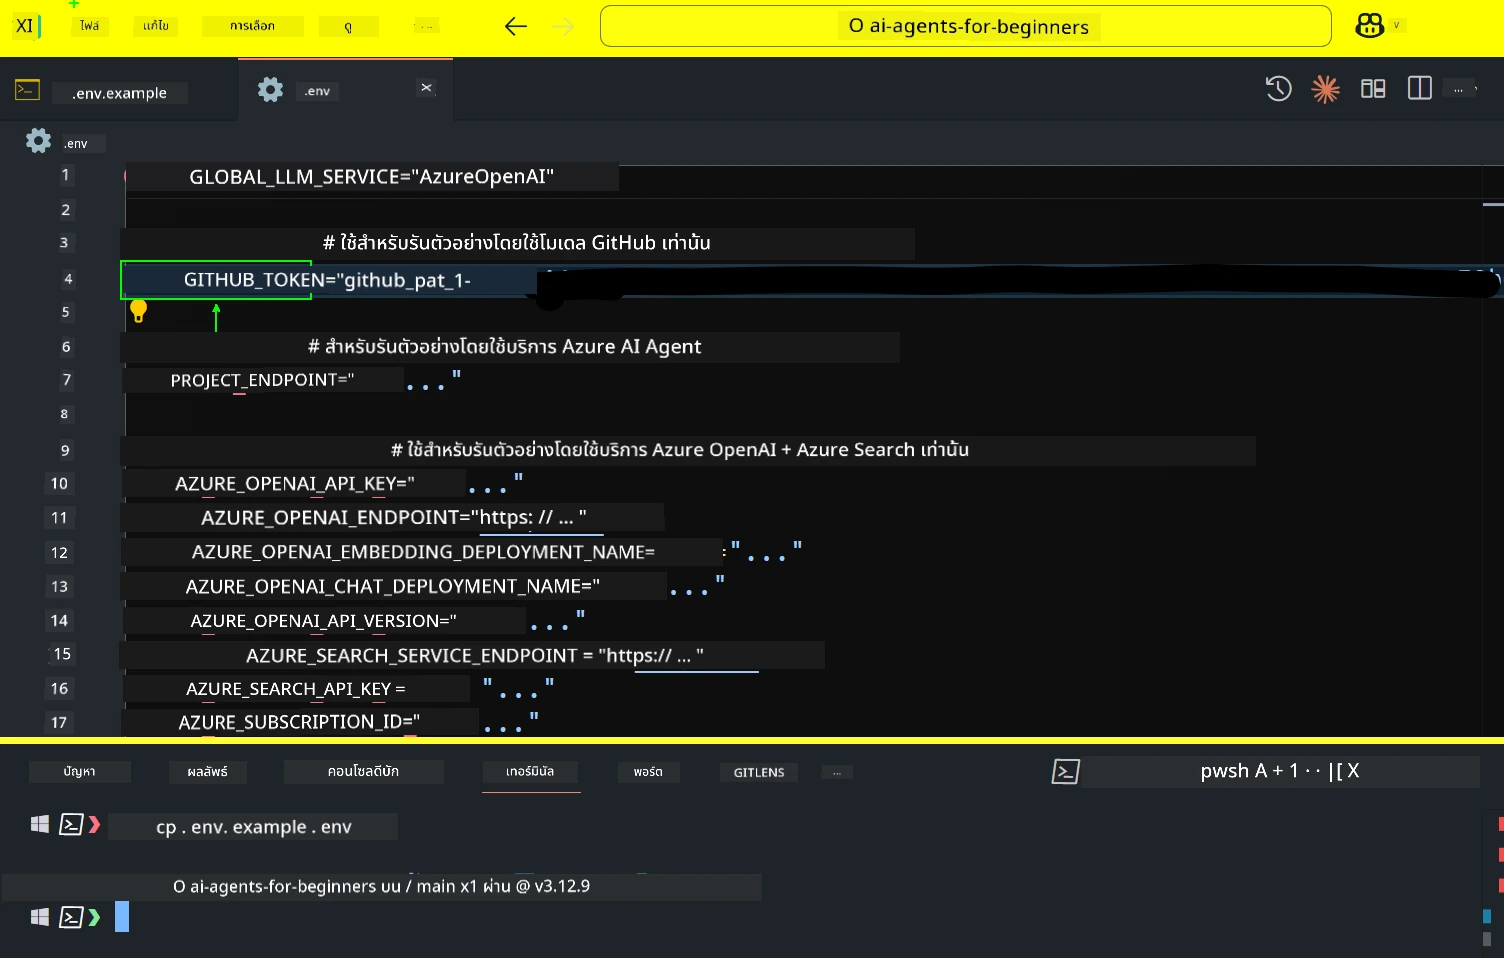Click the back navigation arrow
The image size is (1504, 958).
click(515, 27)
